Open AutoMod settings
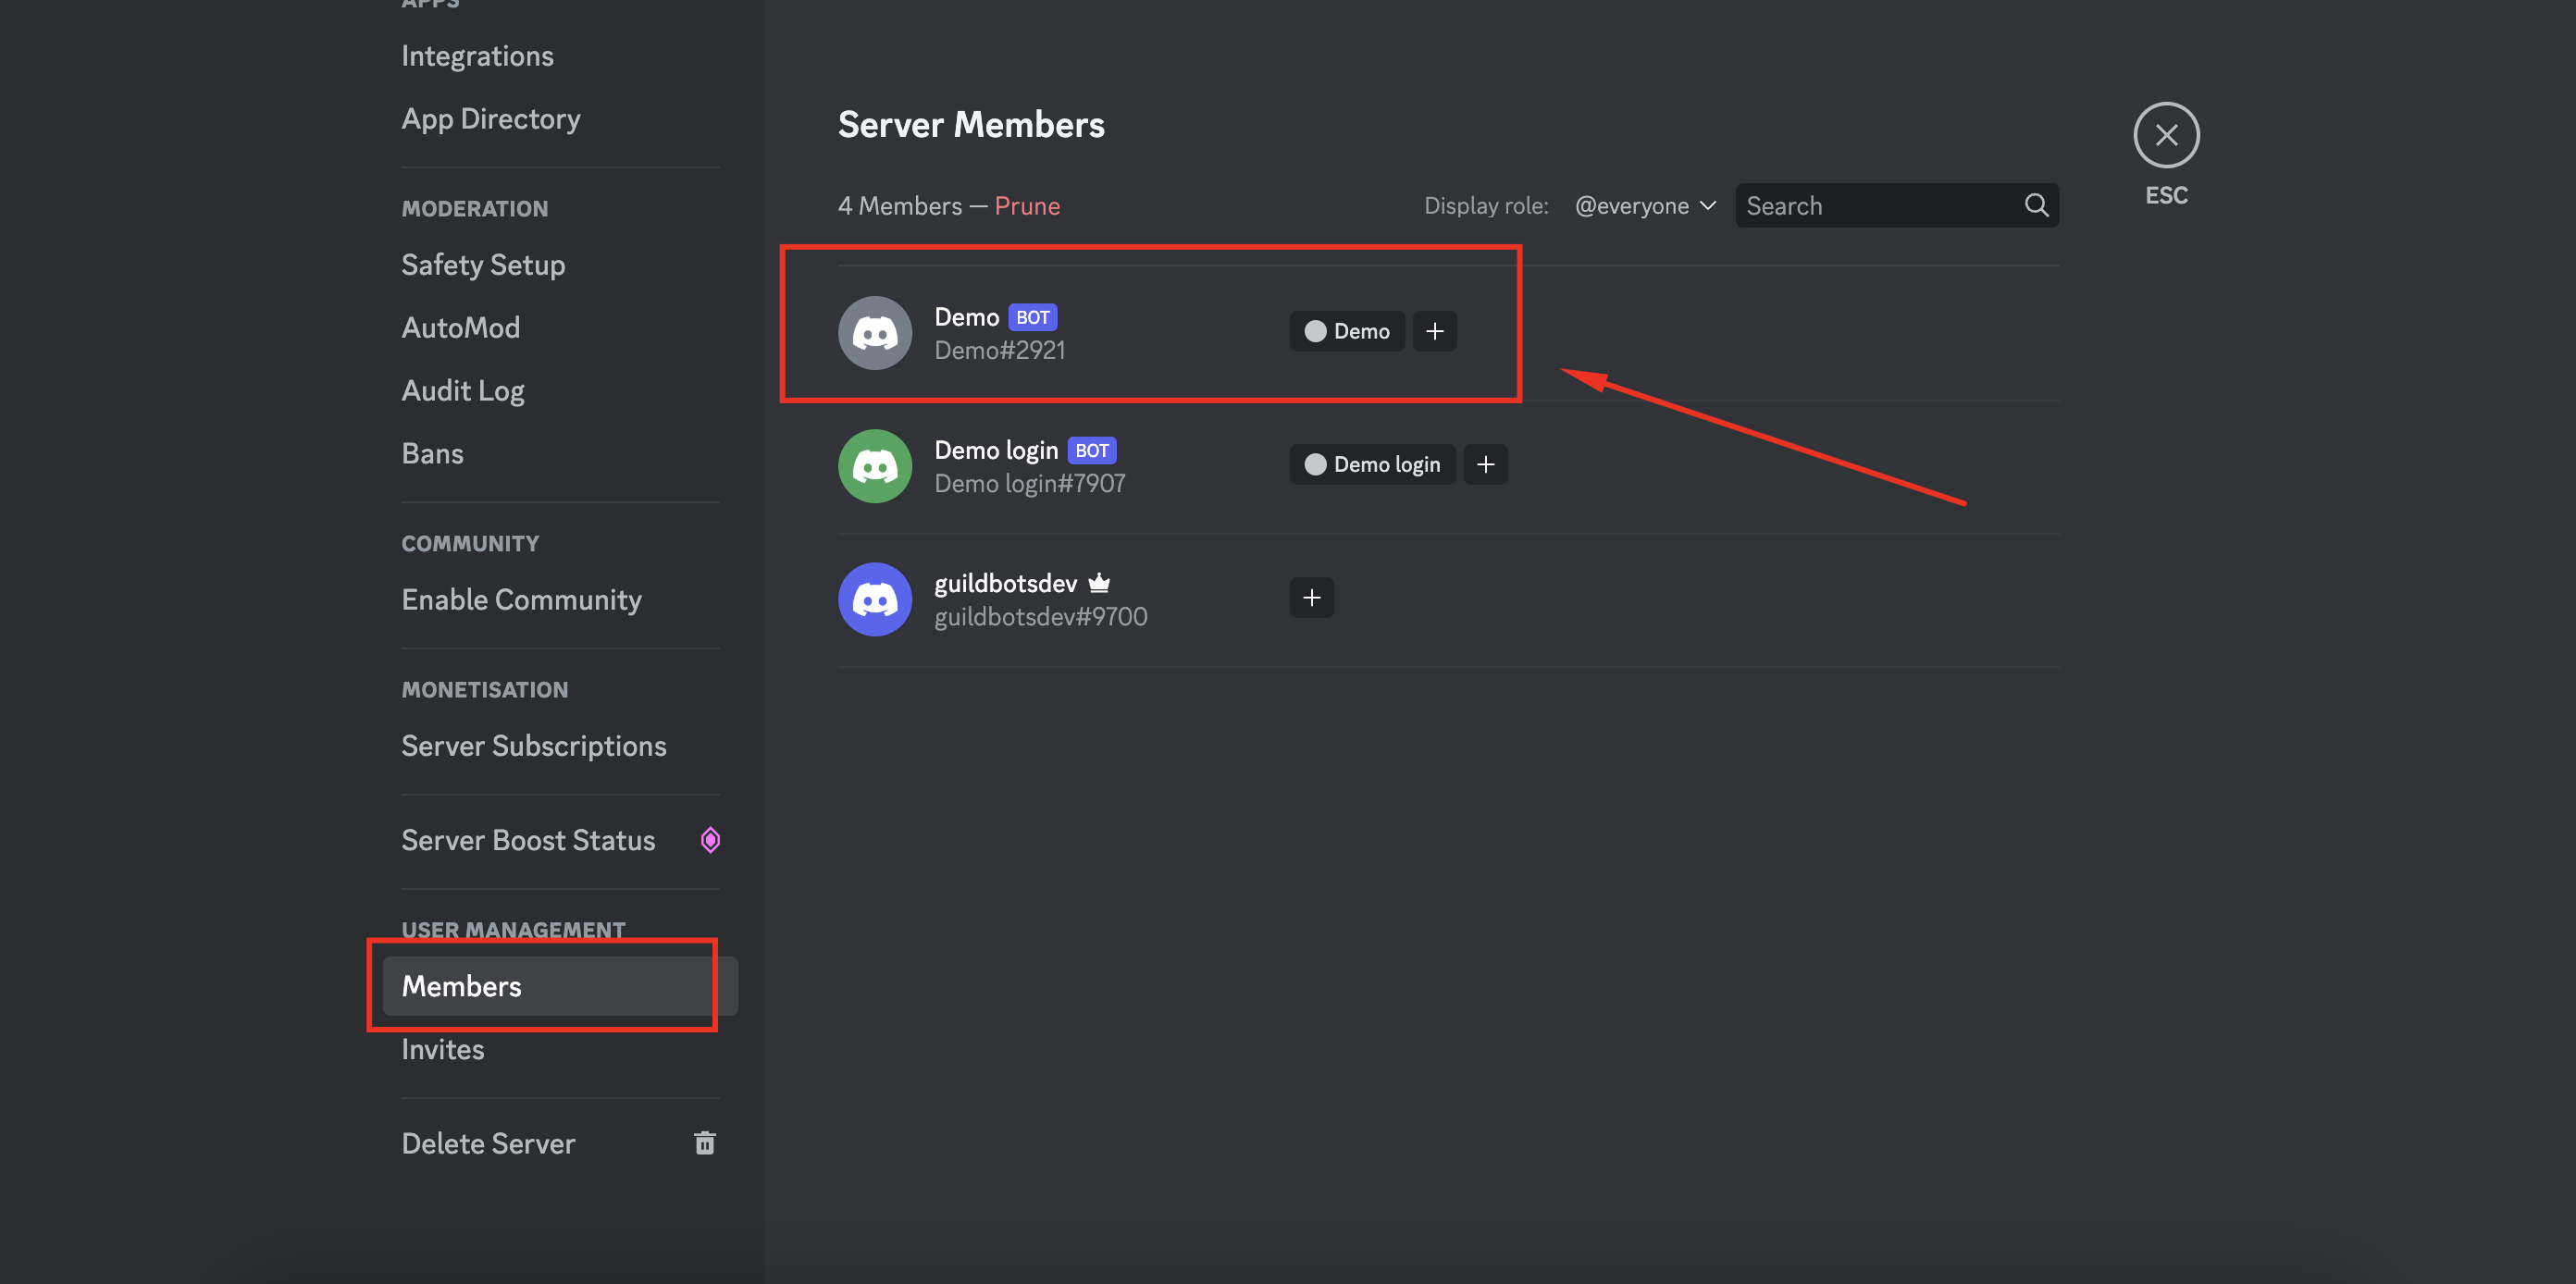This screenshot has width=2576, height=1284. pos(460,328)
